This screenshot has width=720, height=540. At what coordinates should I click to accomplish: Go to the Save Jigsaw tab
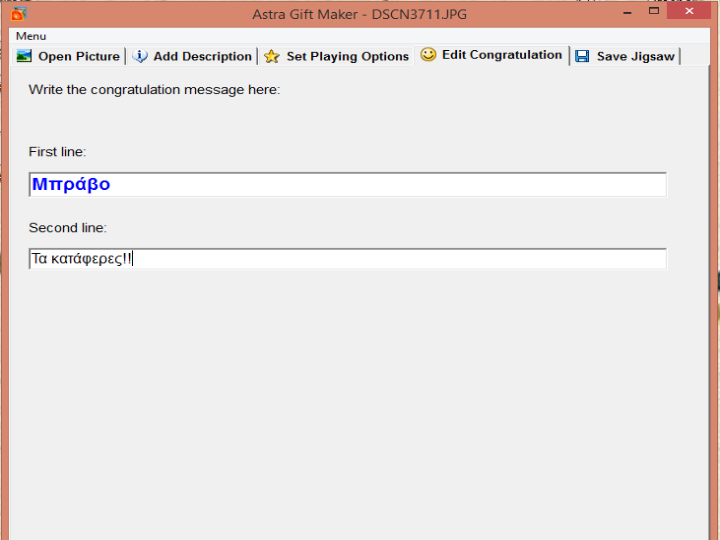point(625,56)
